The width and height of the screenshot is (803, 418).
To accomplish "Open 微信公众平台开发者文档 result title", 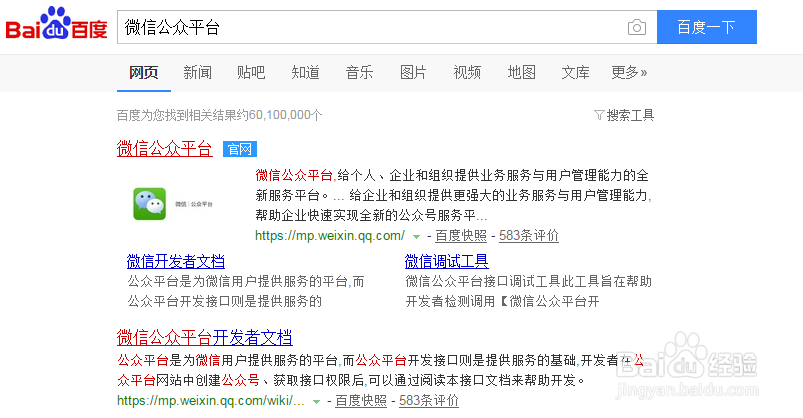I will pos(204,338).
